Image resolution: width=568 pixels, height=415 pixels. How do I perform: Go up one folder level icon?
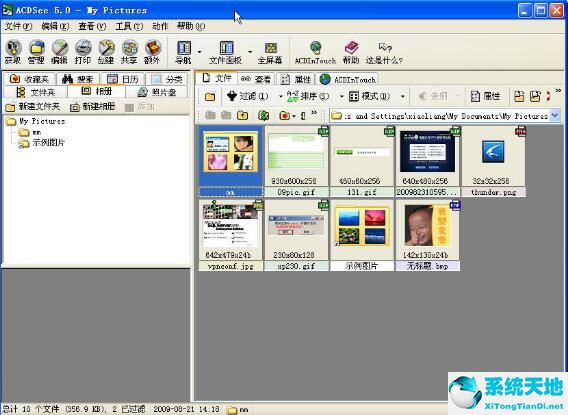tap(242, 116)
